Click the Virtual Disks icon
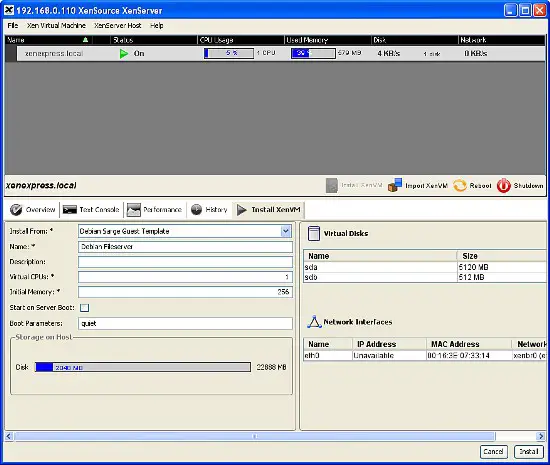This screenshot has width=550, height=465. (x=314, y=234)
